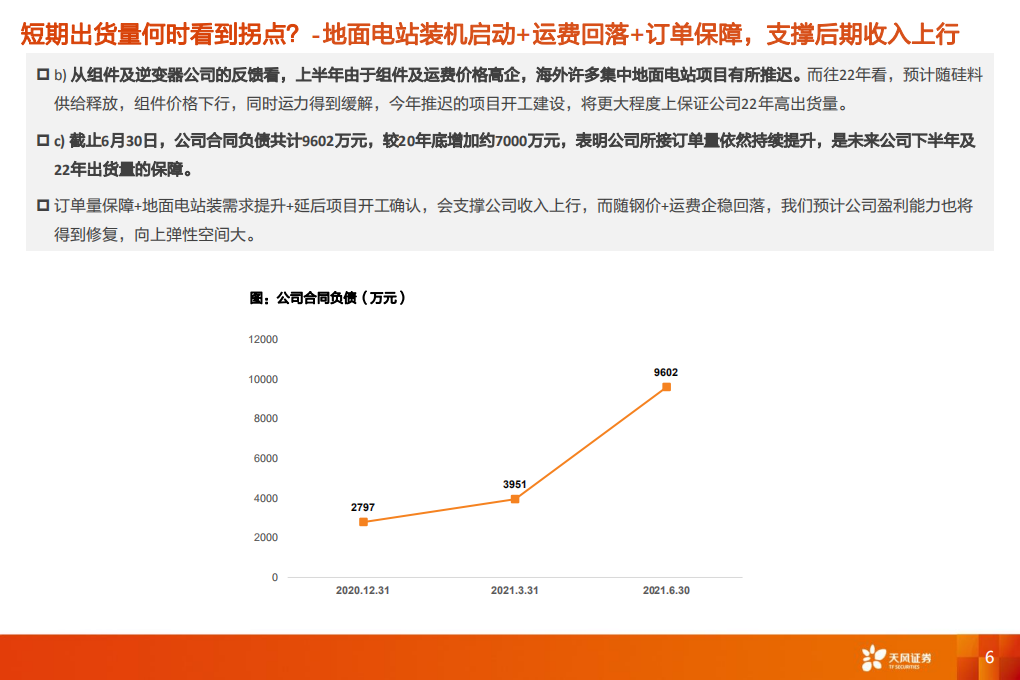Viewport: 1020px width, 680px height.
Task: Select the data point marker labeled 2797
Action: 361,522
